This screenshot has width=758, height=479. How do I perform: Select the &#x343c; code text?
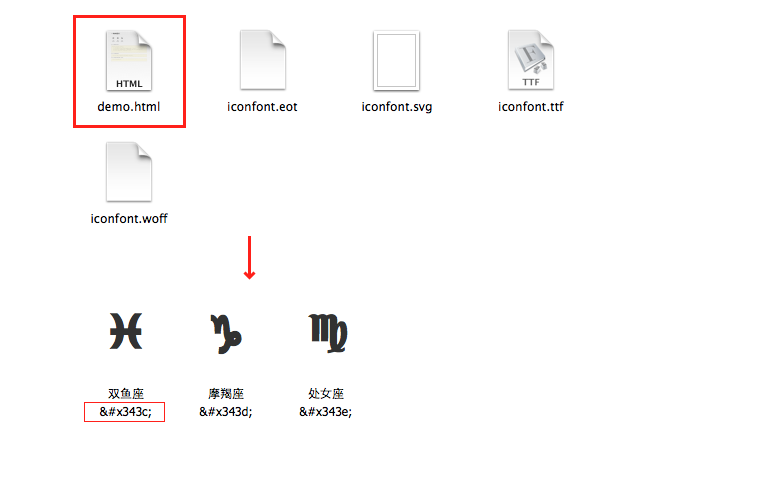pyautogui.click(x=126, y=412)
